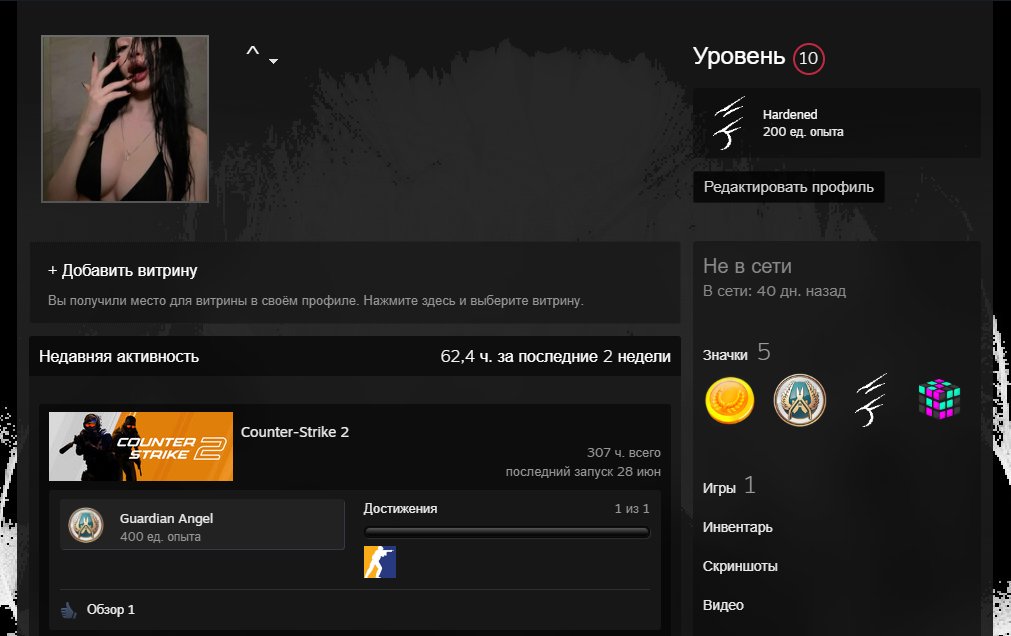1011x636 pixels.
Task: Click the colorful cube badge
Action: [939, 400]
